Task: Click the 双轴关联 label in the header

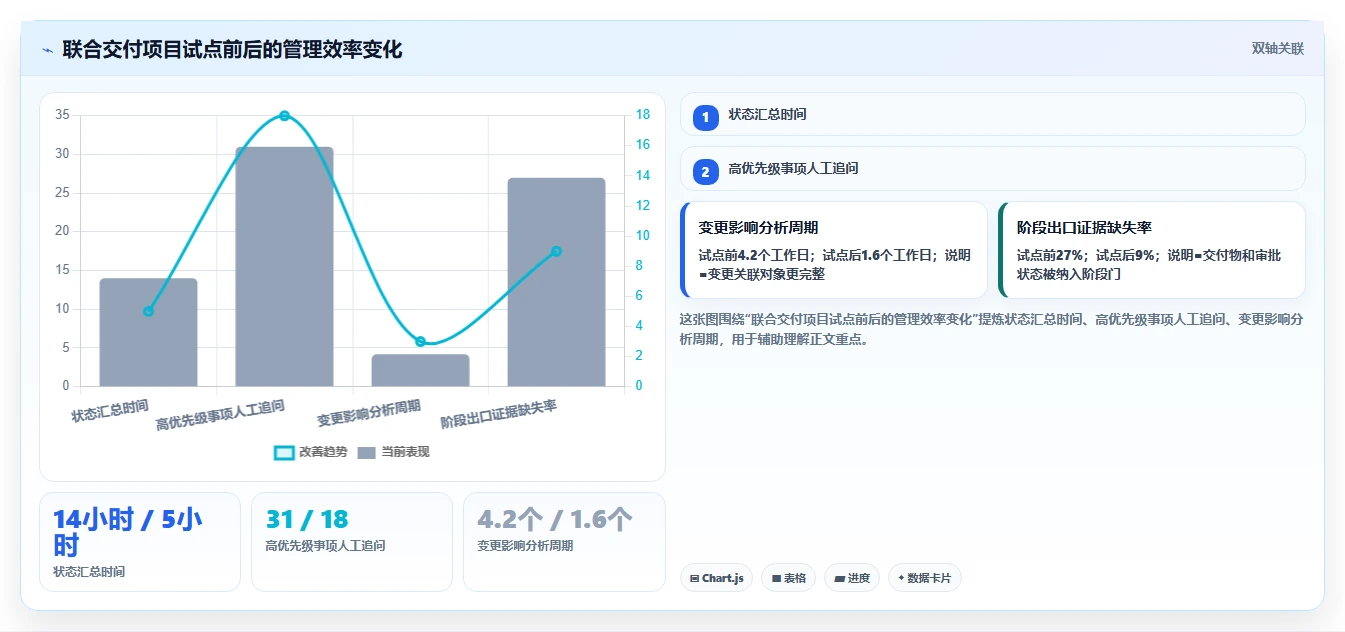Action: pos(1277,49)
